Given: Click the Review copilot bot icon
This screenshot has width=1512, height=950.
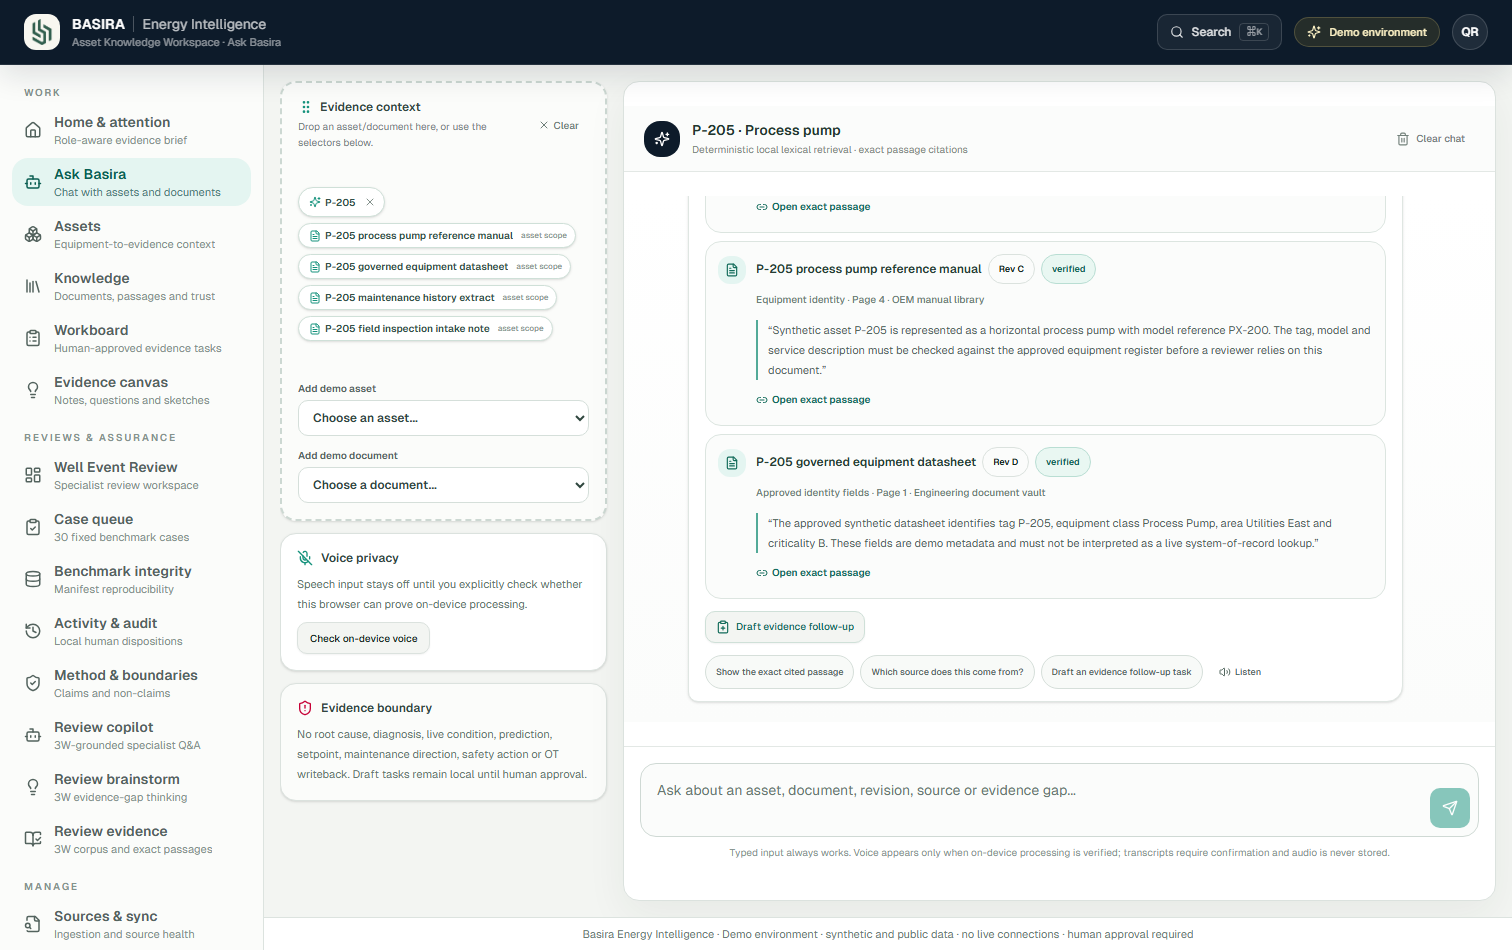Looking at the screenshot, I should click(x=33, y=735).
